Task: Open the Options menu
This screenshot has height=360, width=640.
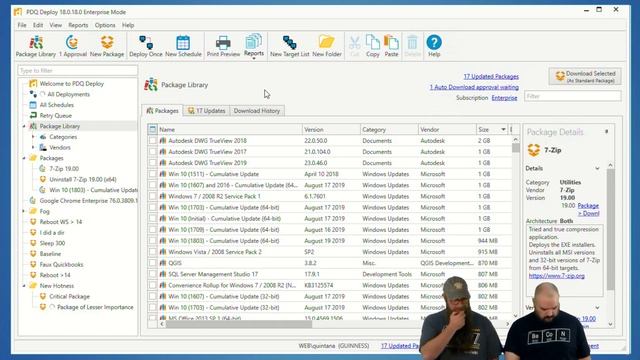Action: [105, 25]
